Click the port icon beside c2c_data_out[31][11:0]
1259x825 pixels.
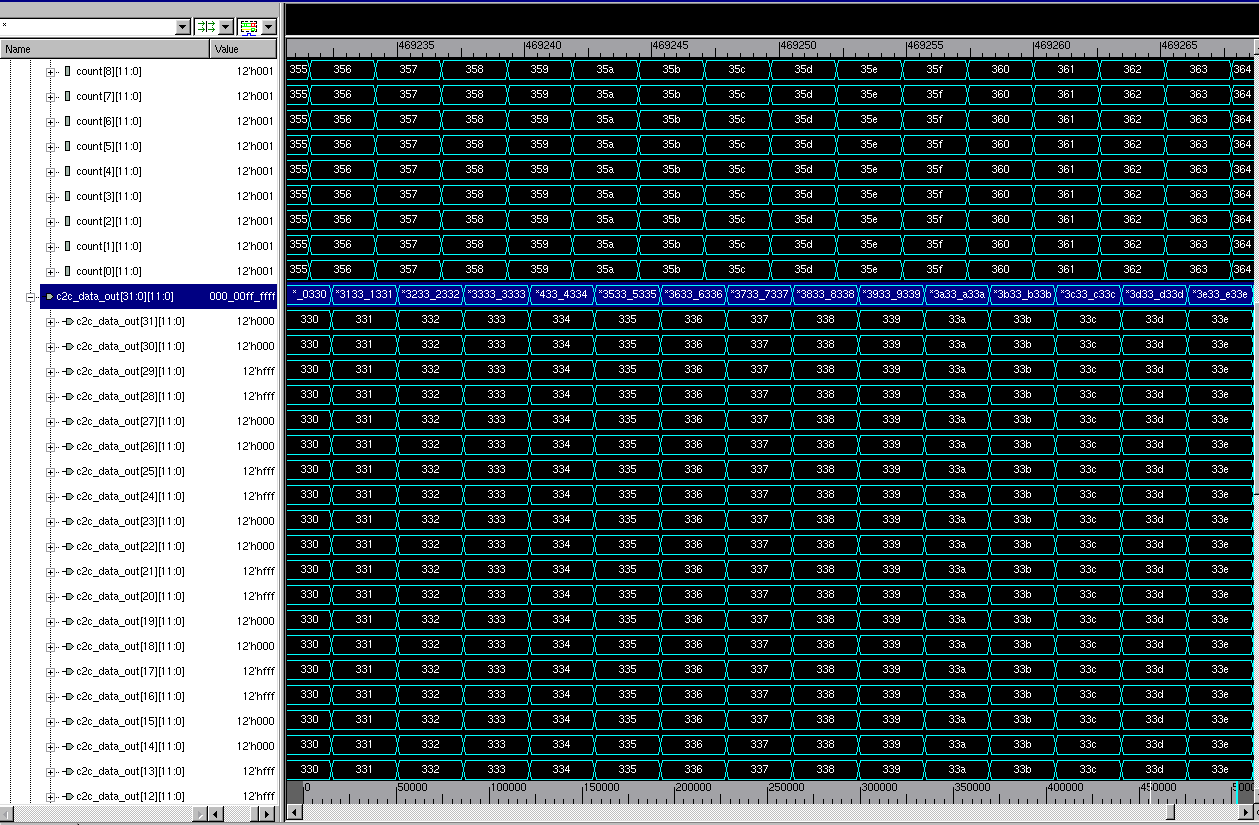tap(69, 321)
